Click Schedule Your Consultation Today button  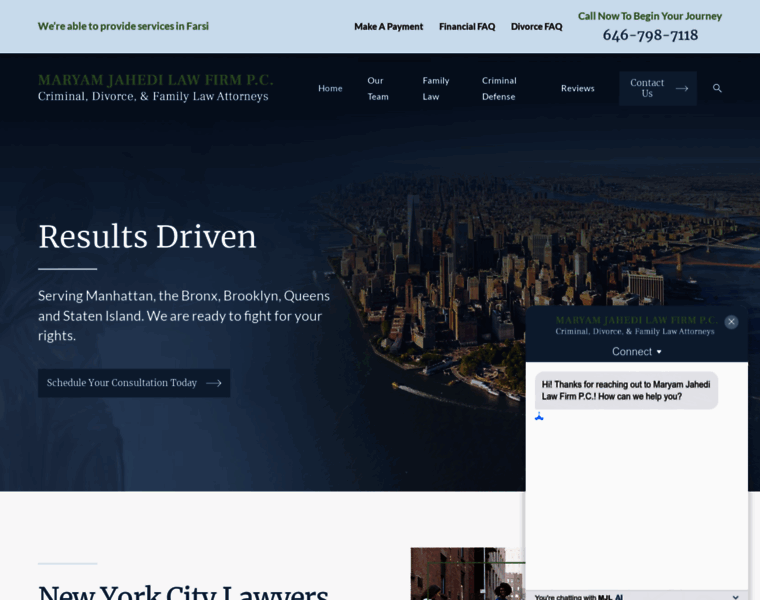134,383
